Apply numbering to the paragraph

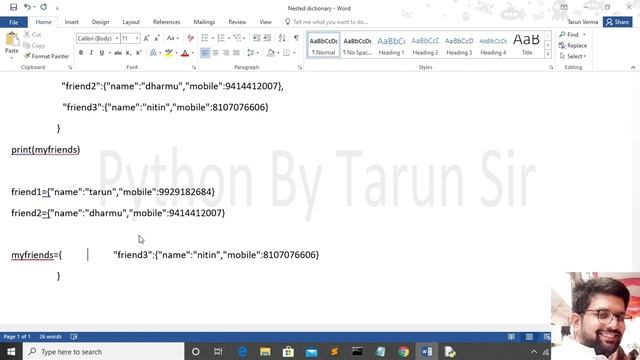click(x=221, y=38)
